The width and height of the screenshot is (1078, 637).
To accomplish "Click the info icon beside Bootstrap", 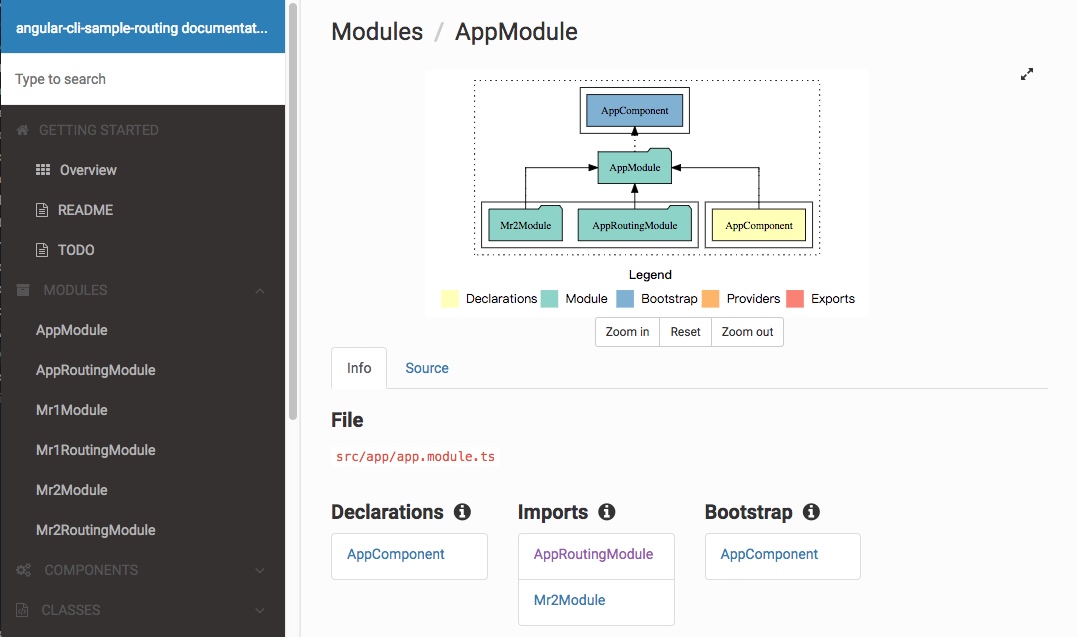I will [x=811, y=512].
